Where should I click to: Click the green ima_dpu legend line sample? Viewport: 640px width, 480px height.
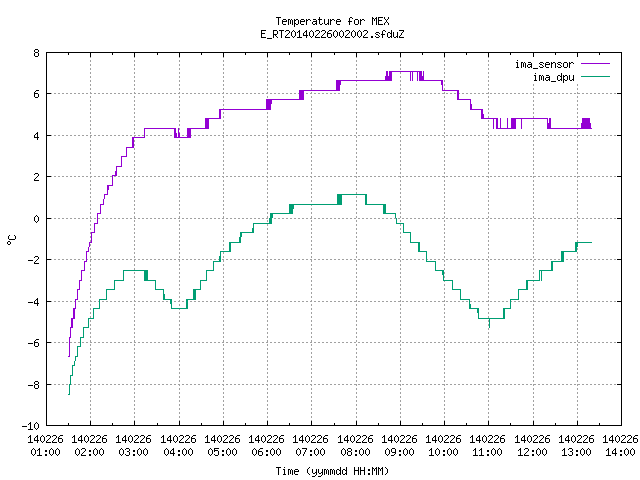[595, 77]
